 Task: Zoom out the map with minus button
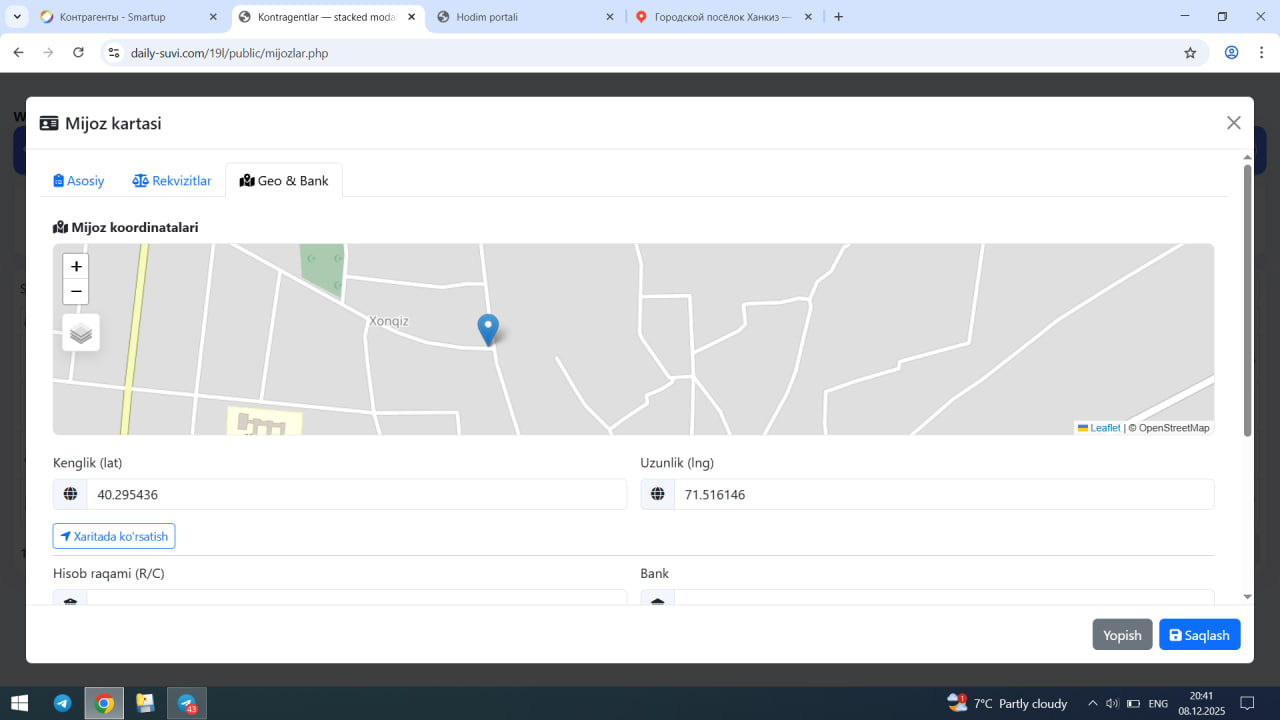coord(76,291)
